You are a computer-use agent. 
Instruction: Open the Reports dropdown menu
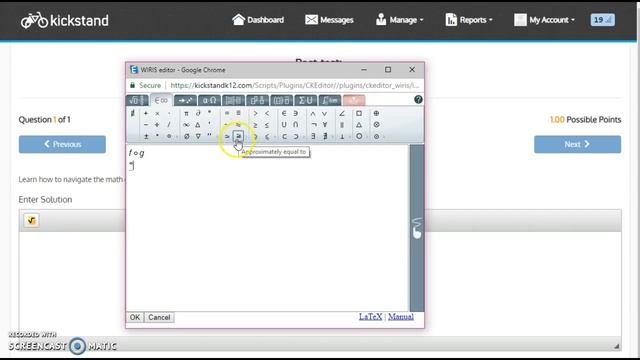pos(469,20)
